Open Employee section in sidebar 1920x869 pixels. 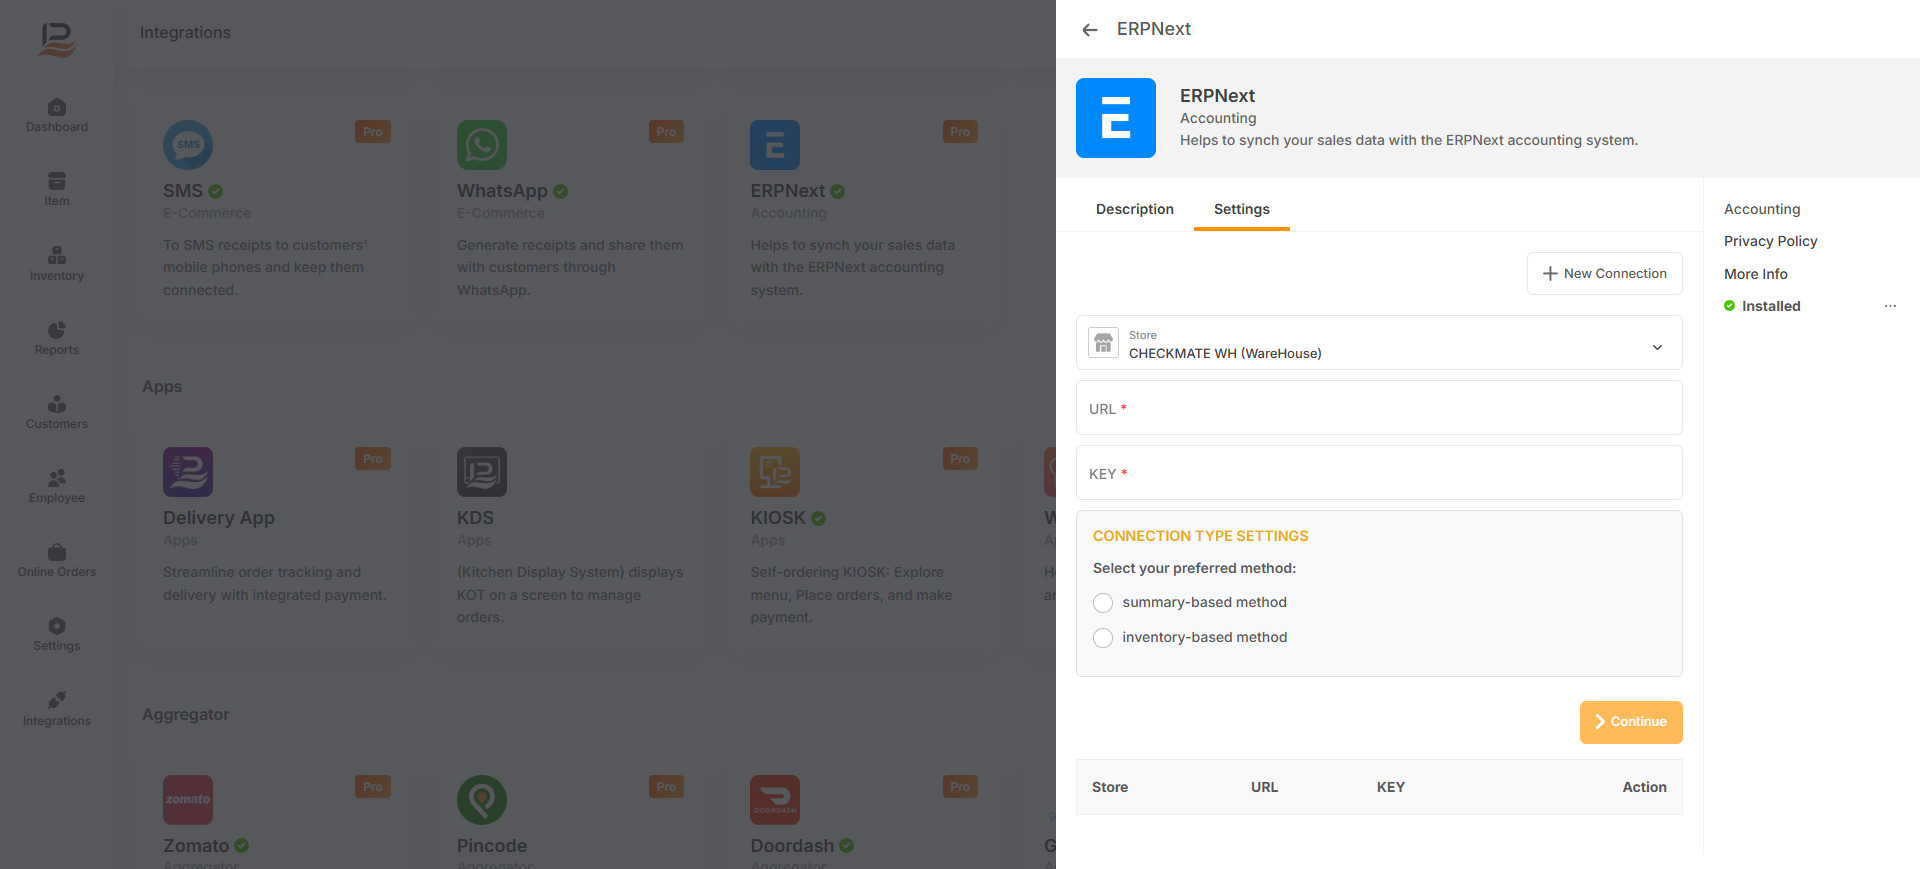(x=57, y=487)
